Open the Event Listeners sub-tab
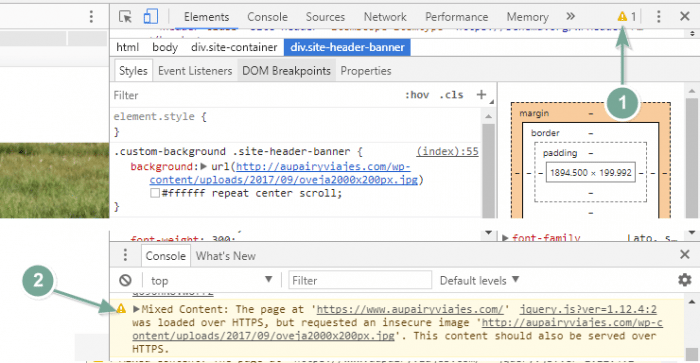This screenshot has height=363, width=700. click(x=195, y=71)
